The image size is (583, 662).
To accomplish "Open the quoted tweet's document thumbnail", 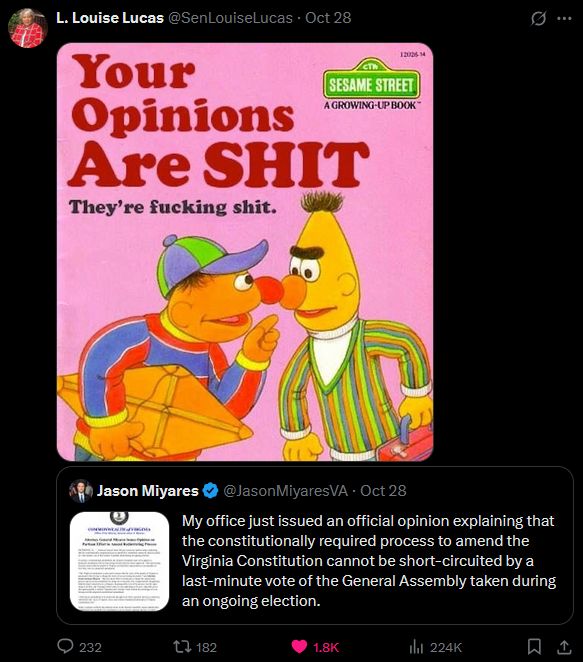I will 119,561.
